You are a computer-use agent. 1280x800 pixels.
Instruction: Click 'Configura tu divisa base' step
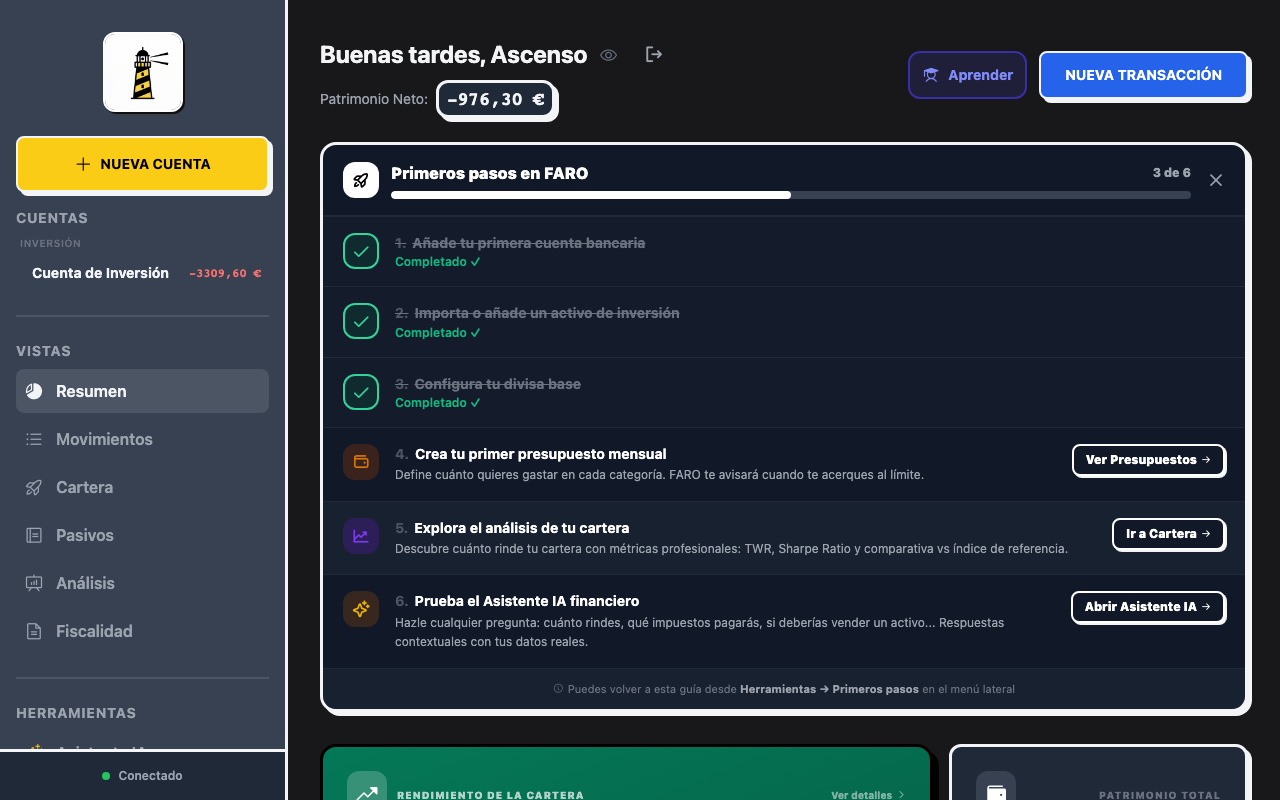click(x=497, y=384)
